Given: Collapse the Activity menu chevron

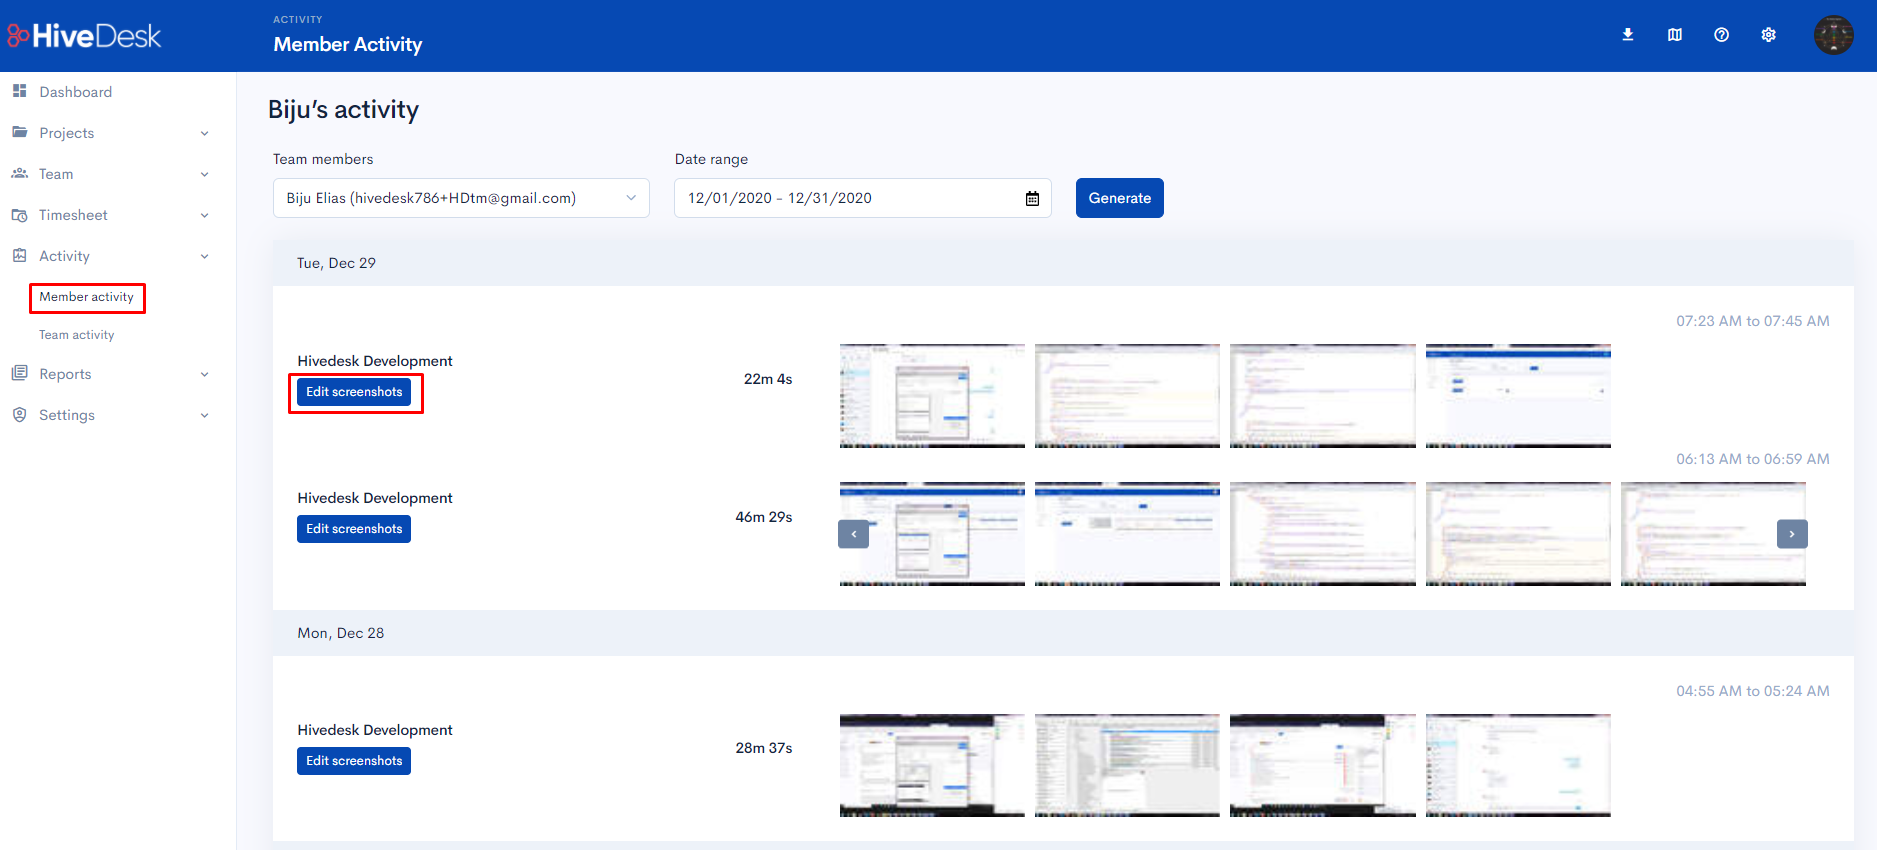Looking at the screenshot, I should (x=205, y=256).
